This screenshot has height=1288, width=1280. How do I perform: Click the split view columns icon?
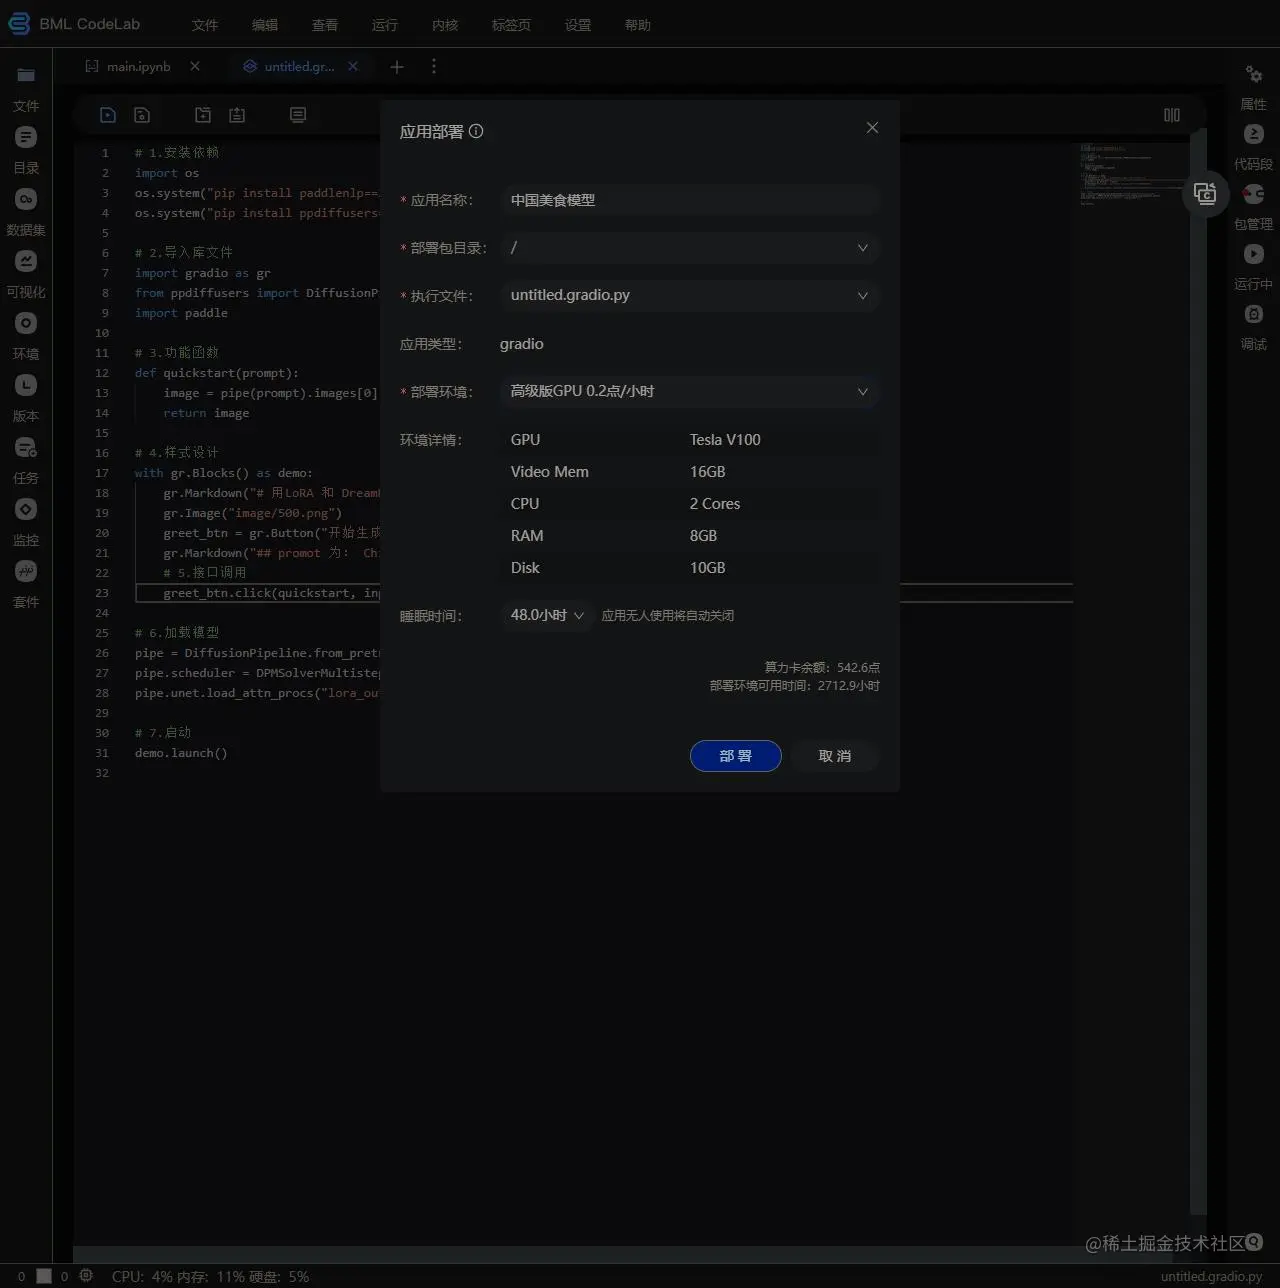pyautogui.click(x=1172, y=115)
